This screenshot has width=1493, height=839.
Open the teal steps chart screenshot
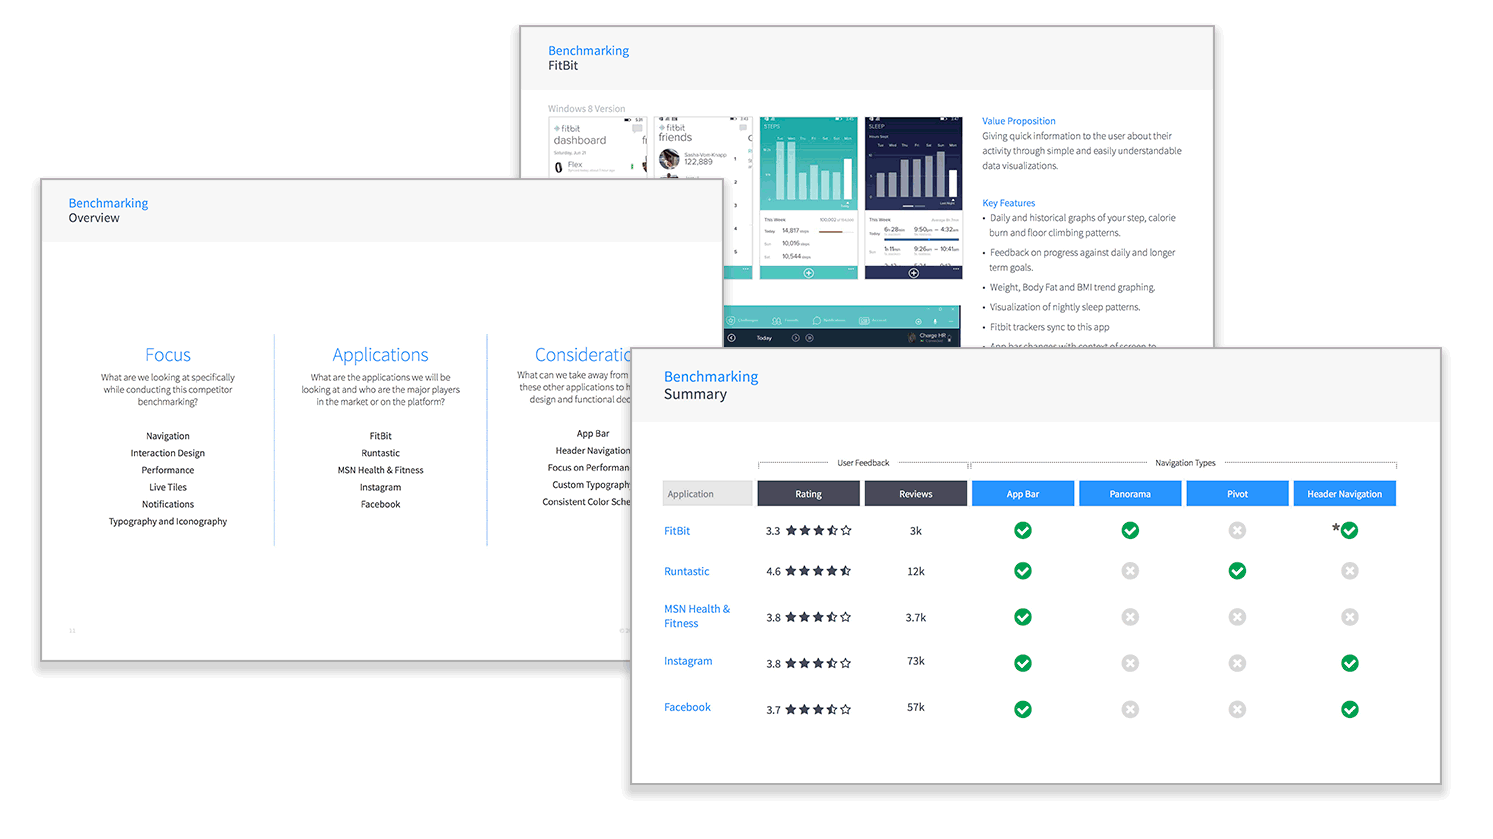tap(809, 197)
